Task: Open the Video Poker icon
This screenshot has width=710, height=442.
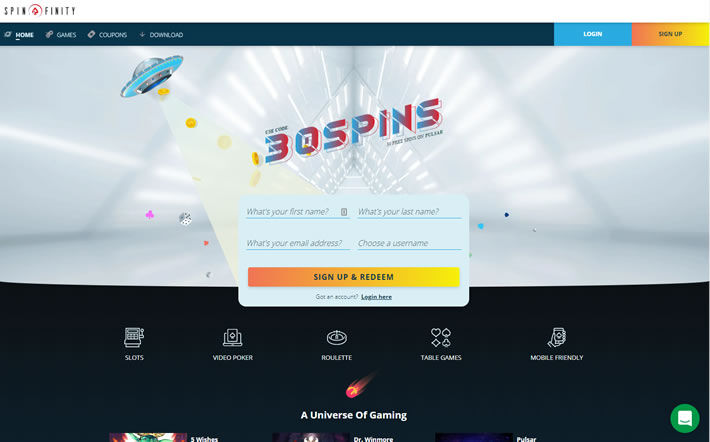Action: click(233, 338)
